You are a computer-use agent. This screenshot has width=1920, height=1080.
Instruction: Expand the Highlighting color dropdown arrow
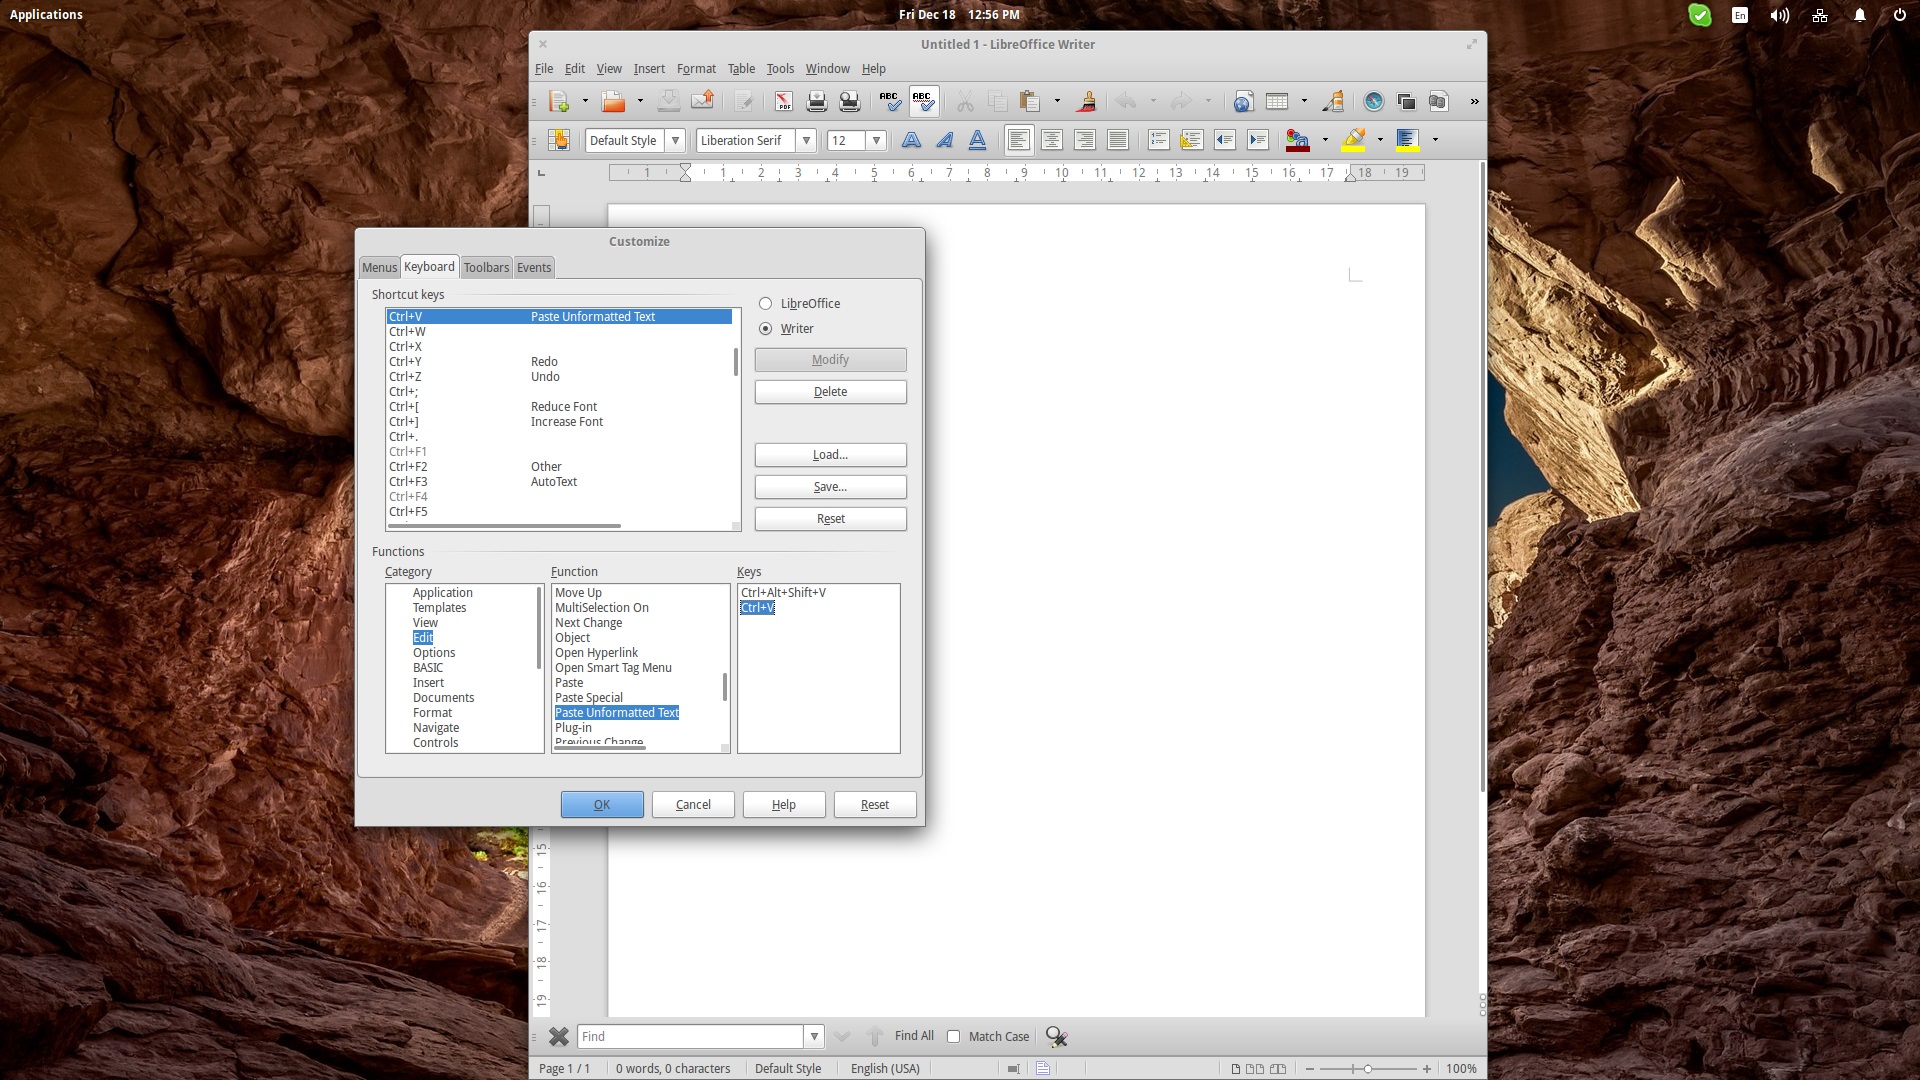point(1380,140)
